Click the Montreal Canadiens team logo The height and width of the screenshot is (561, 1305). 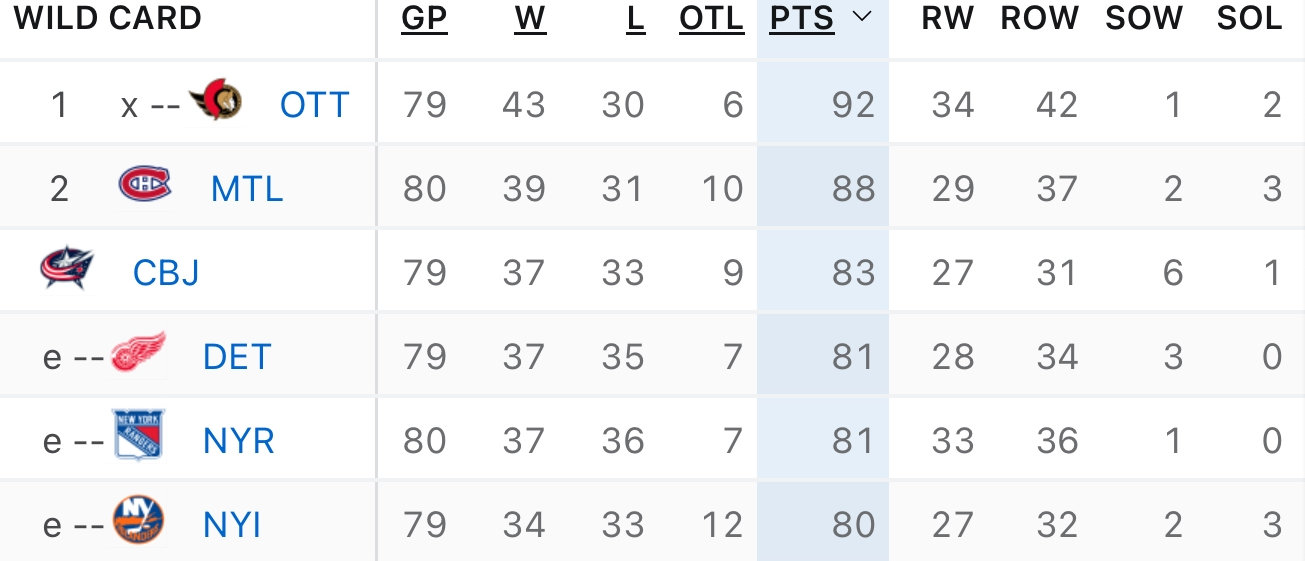145,185
